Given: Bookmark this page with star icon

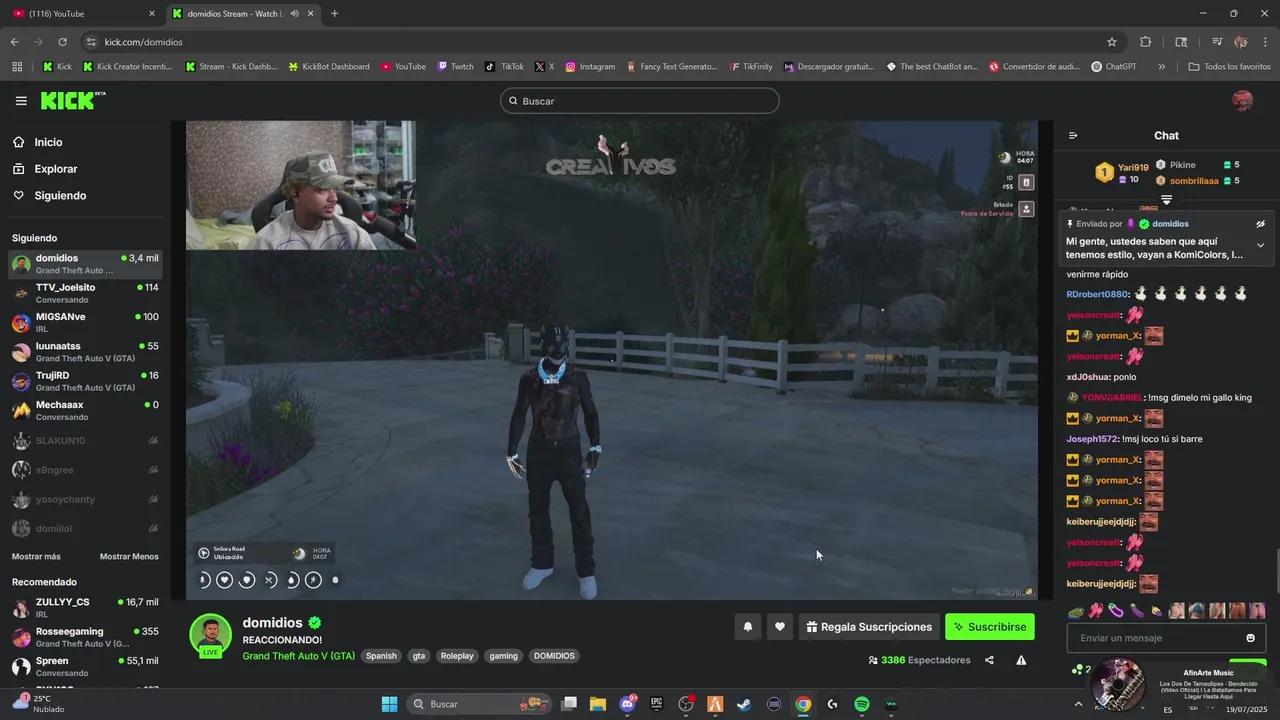Looking at the screenshot, I should 1111,42.
